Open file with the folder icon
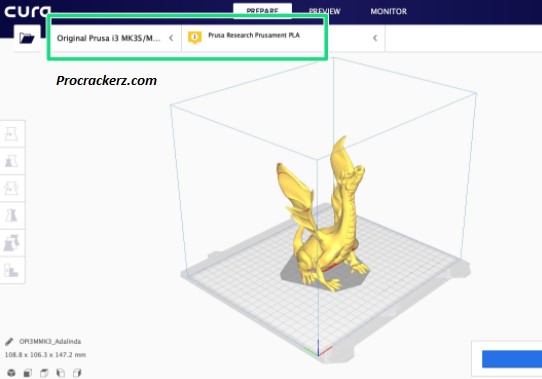 point(27,38)
